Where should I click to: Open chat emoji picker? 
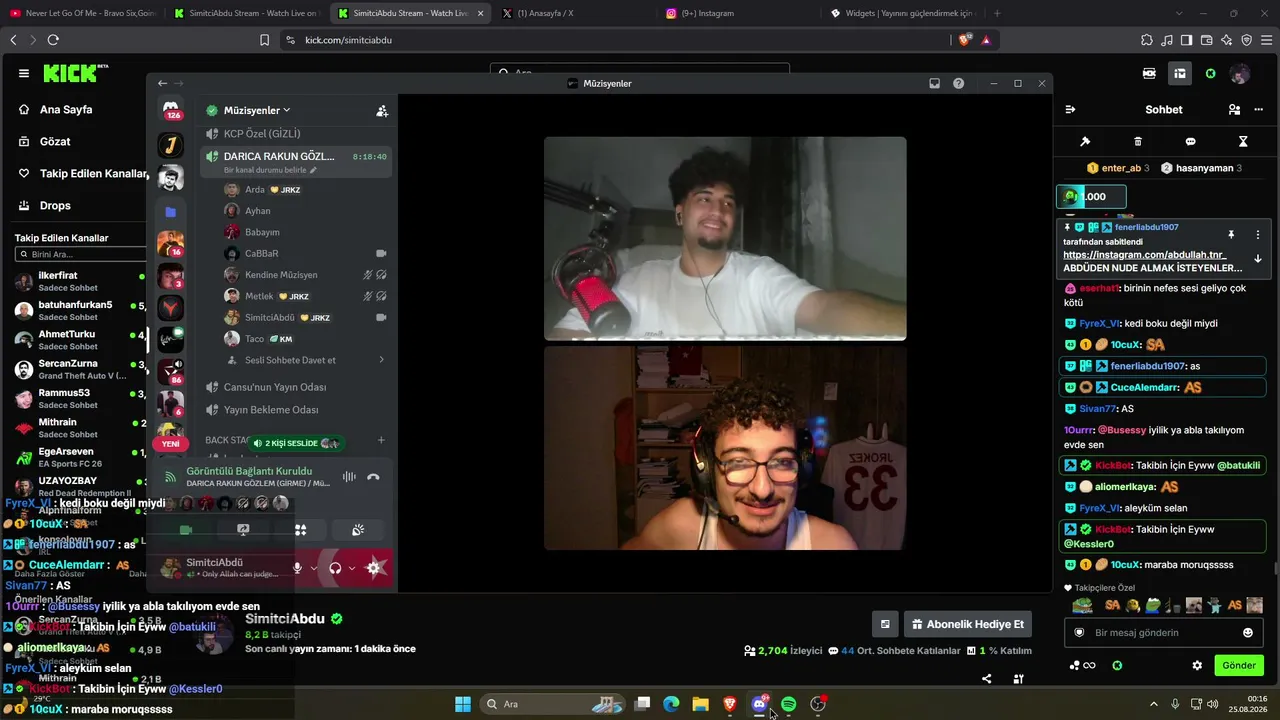coord(1248,633)
